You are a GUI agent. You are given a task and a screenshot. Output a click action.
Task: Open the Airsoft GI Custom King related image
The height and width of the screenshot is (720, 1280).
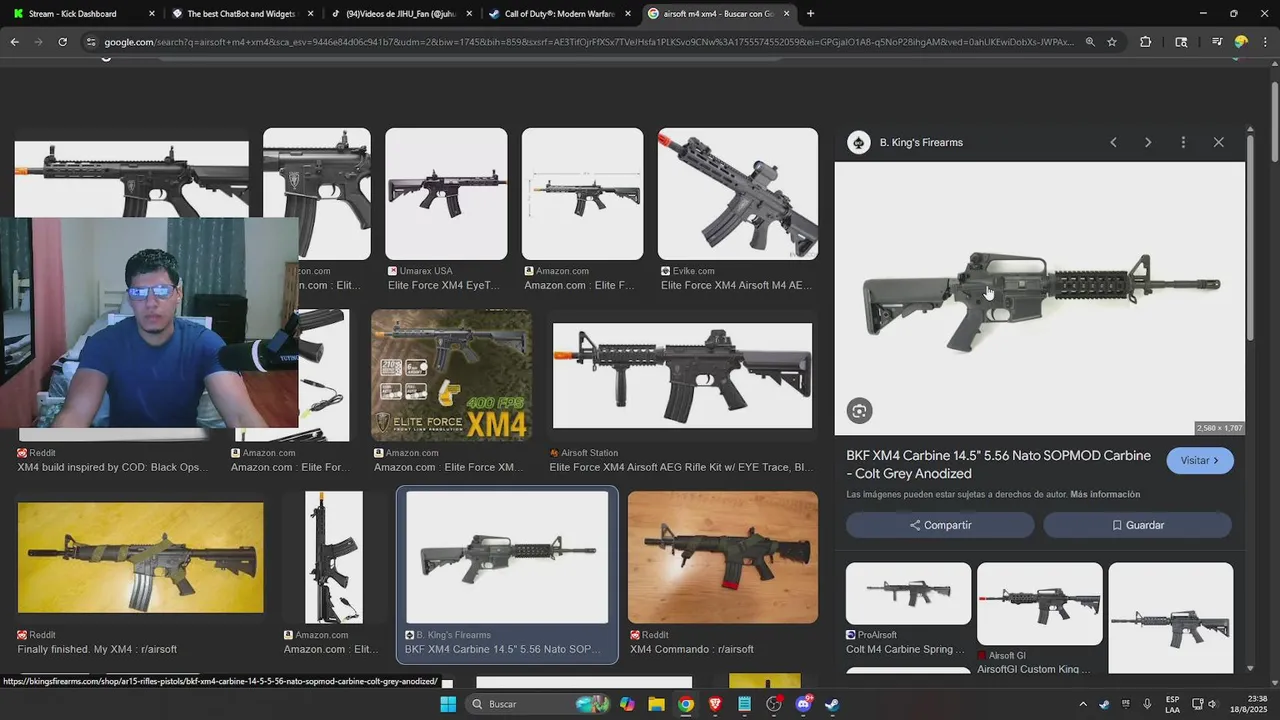(1040, 603)
